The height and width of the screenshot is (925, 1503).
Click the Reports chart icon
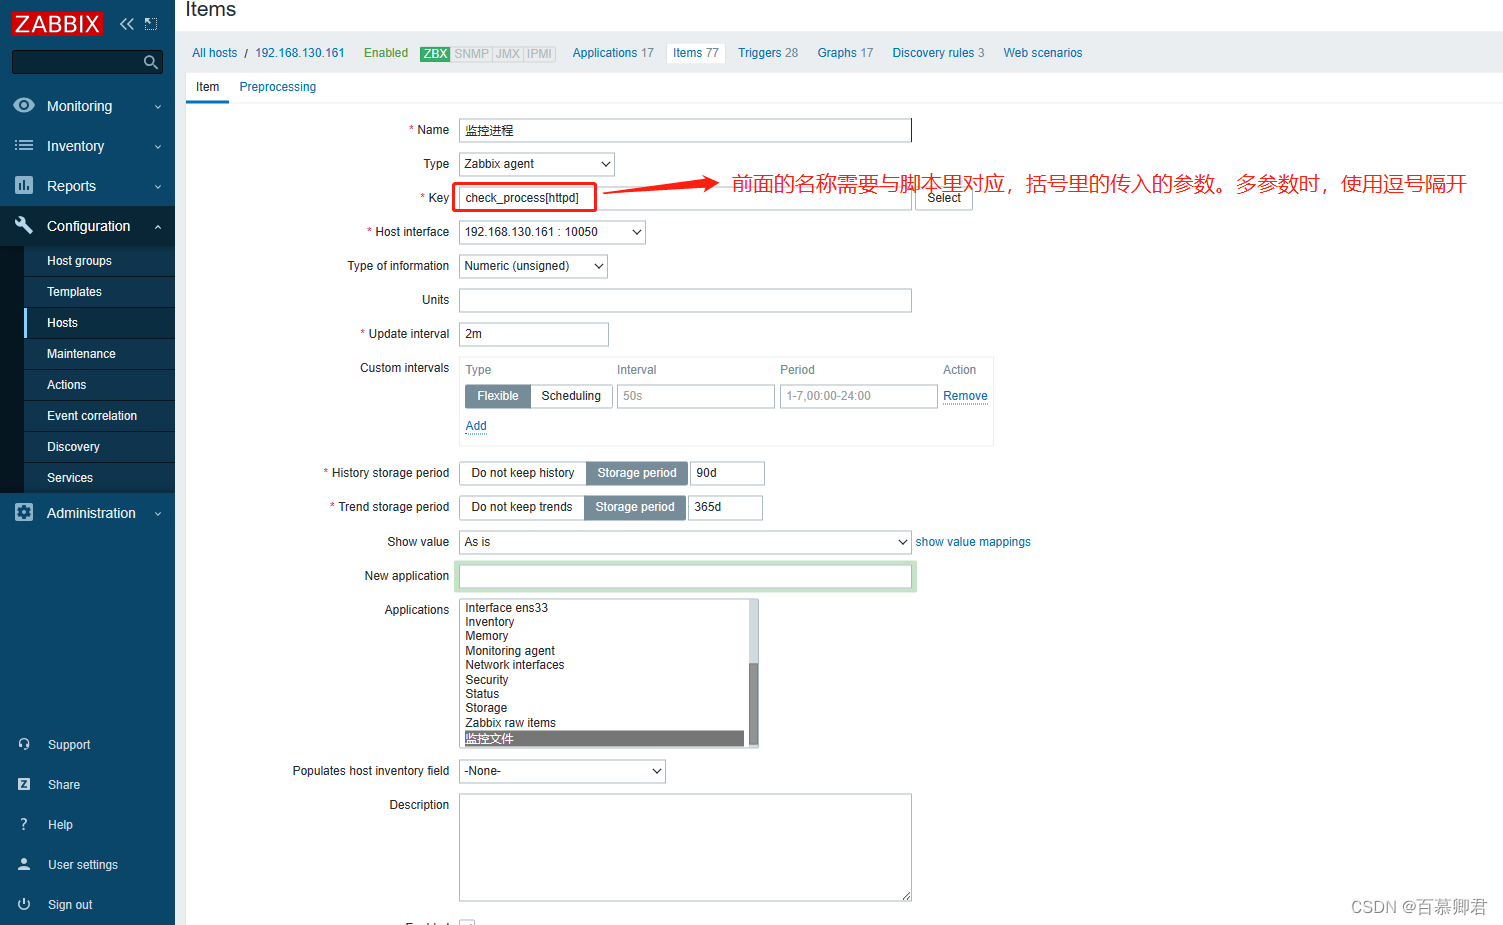(x=24, y=185)
